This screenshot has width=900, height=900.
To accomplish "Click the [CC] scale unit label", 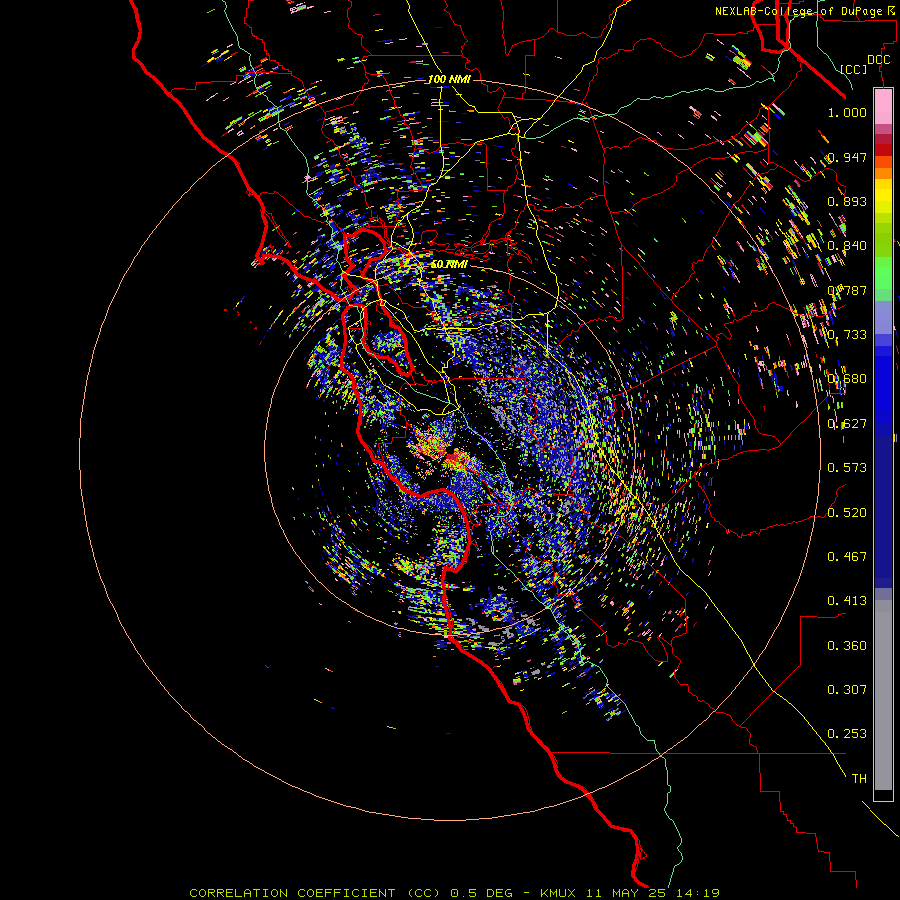I will [x=853, y=69].
